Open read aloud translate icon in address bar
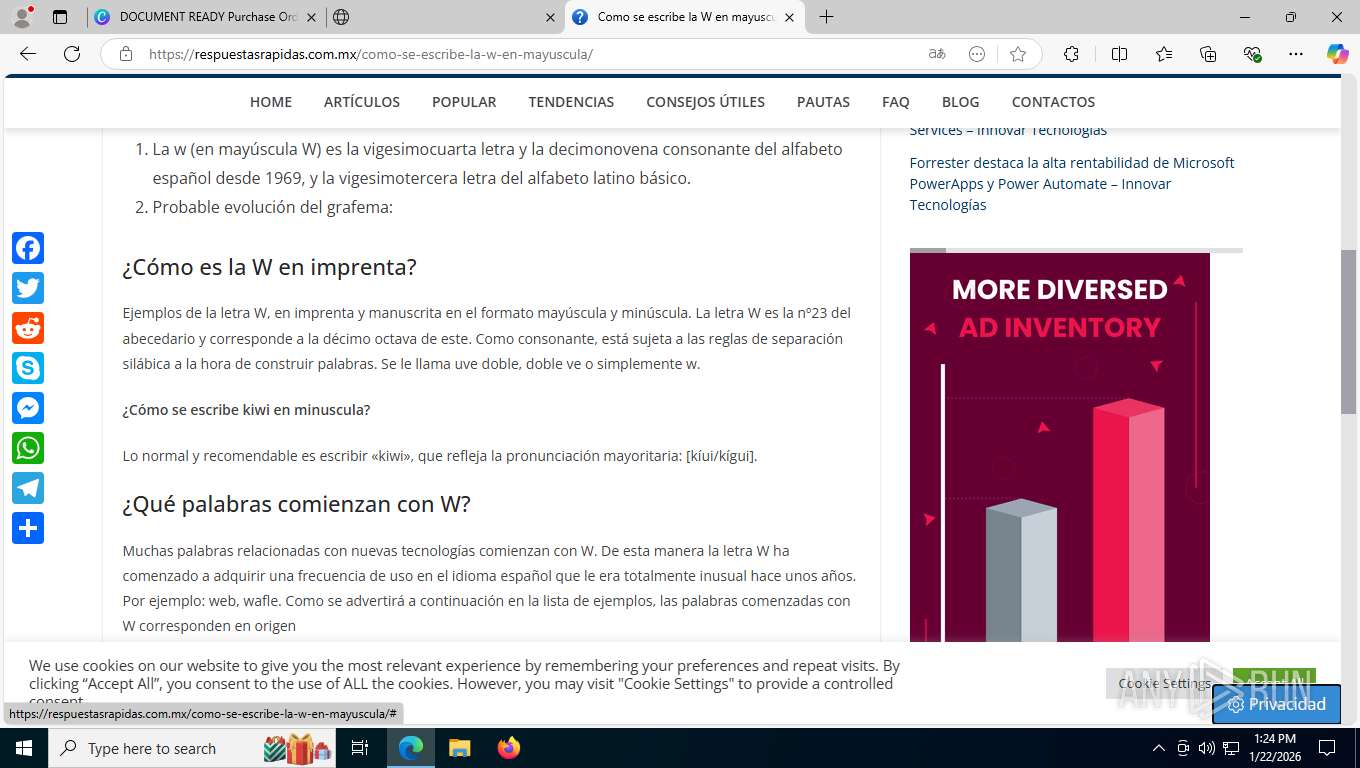Image resolution: width=1360 pixels, height=768 pixels. 937,54
